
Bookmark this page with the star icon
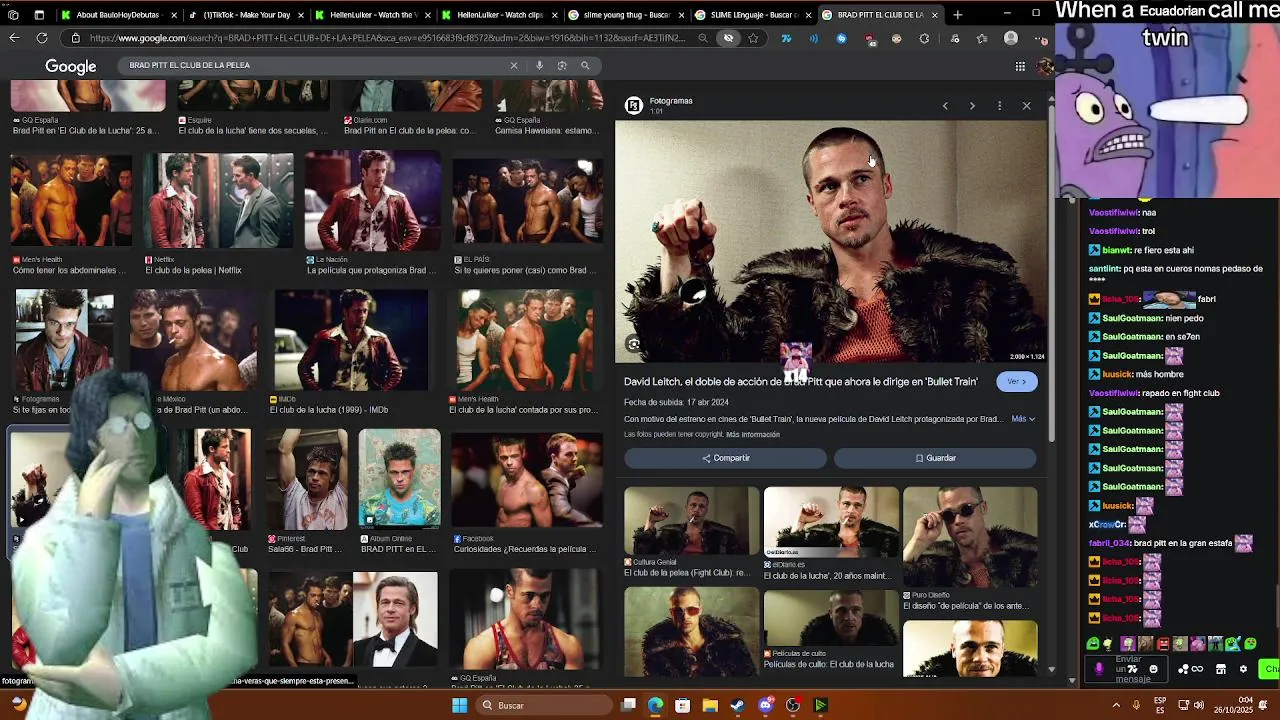pyautogui.click(x=753, y=38)
